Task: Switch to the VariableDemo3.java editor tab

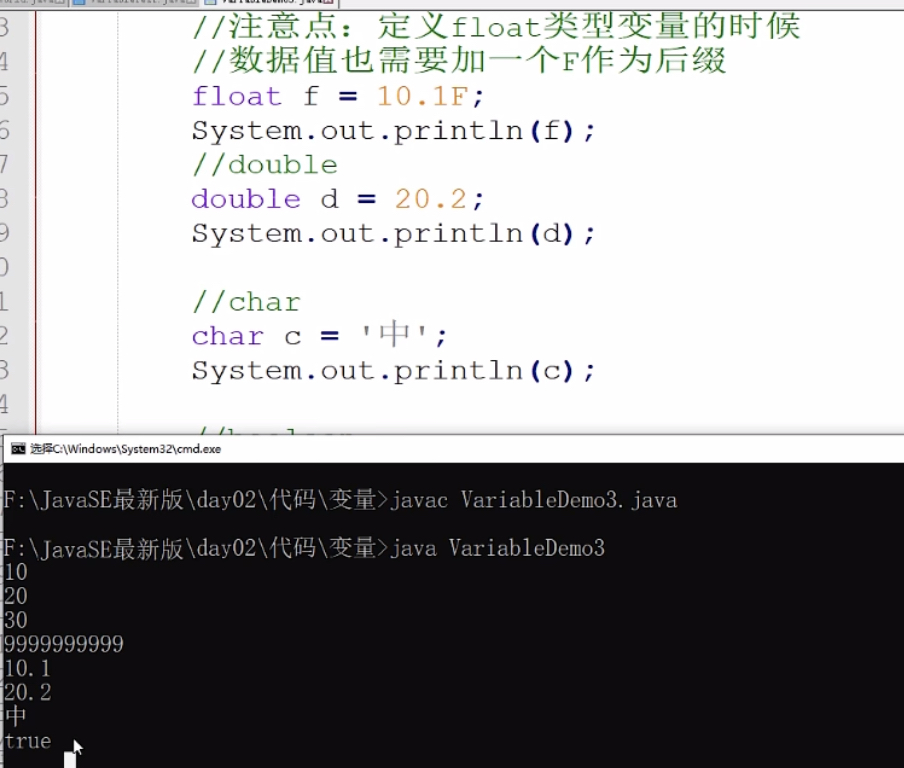Action: pos(269,2)
